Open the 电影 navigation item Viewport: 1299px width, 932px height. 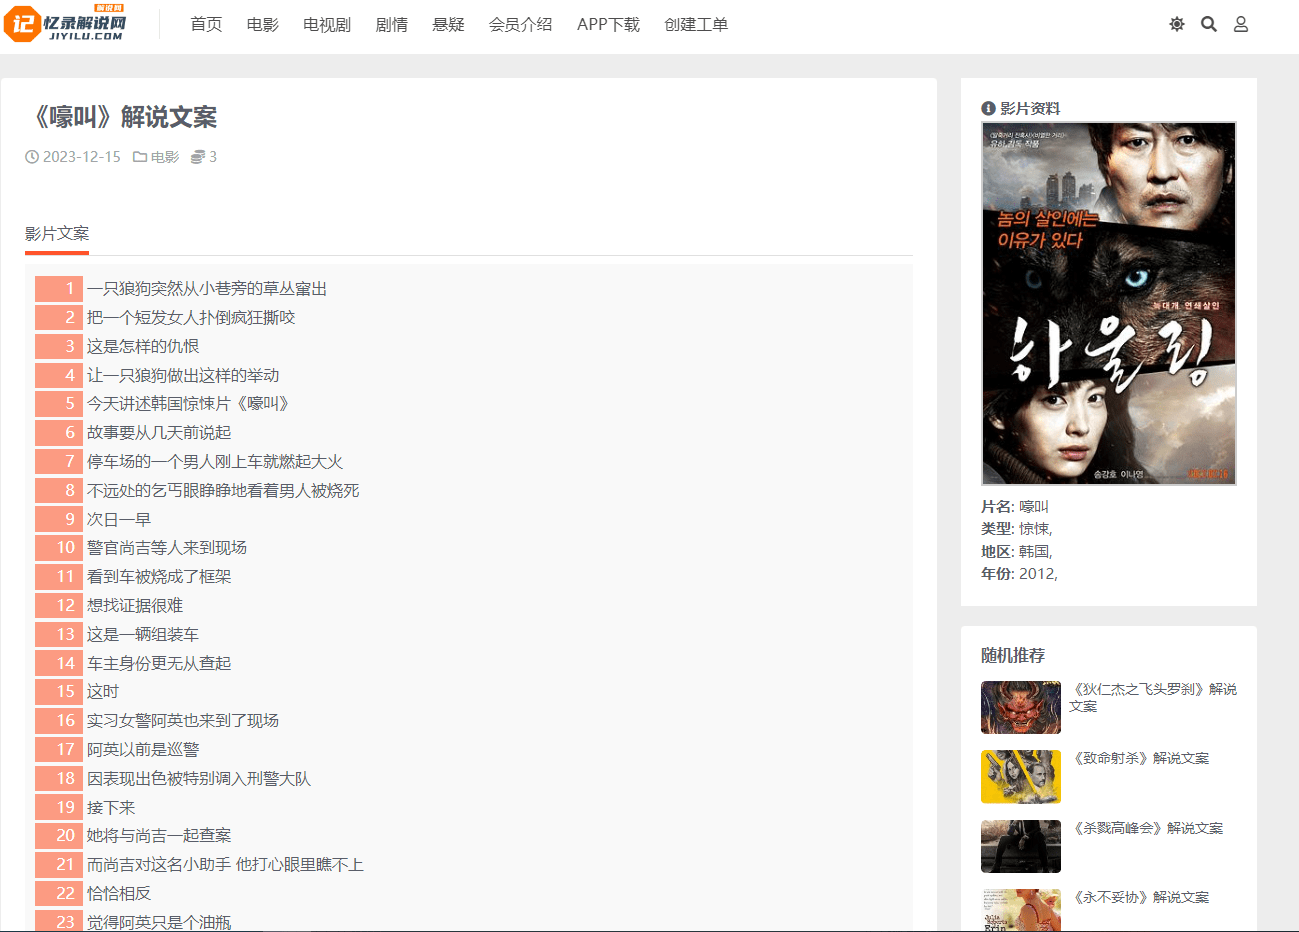[x=263, y=24]
